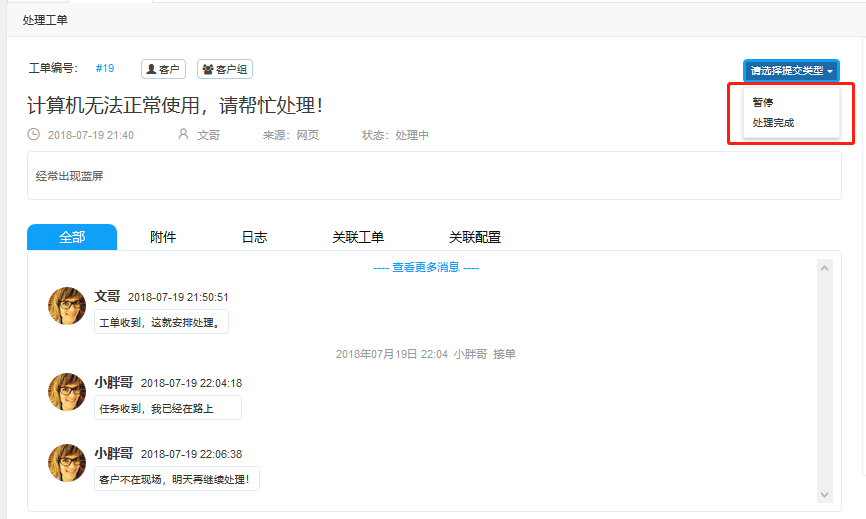The height and width of the screenshot is (519, 866).
Task: Switch to the 全部 tab
Action: (x=72, y=237)
